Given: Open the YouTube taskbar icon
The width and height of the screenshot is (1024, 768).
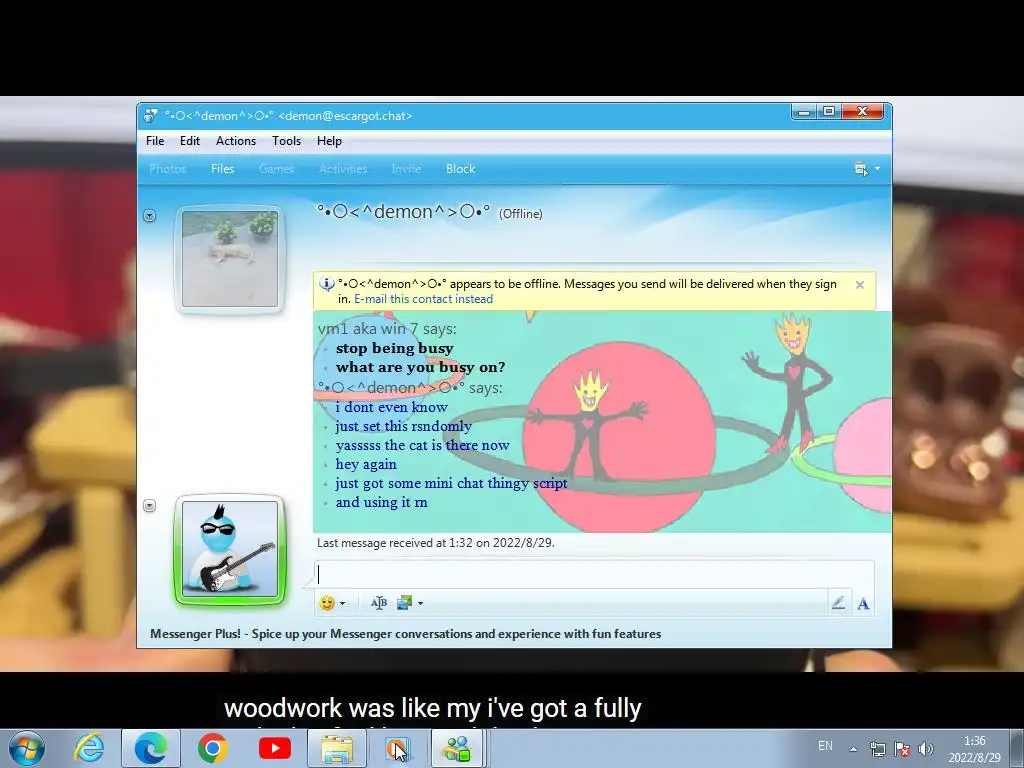Looking at the screenshot, I should (x=274, y=748).
